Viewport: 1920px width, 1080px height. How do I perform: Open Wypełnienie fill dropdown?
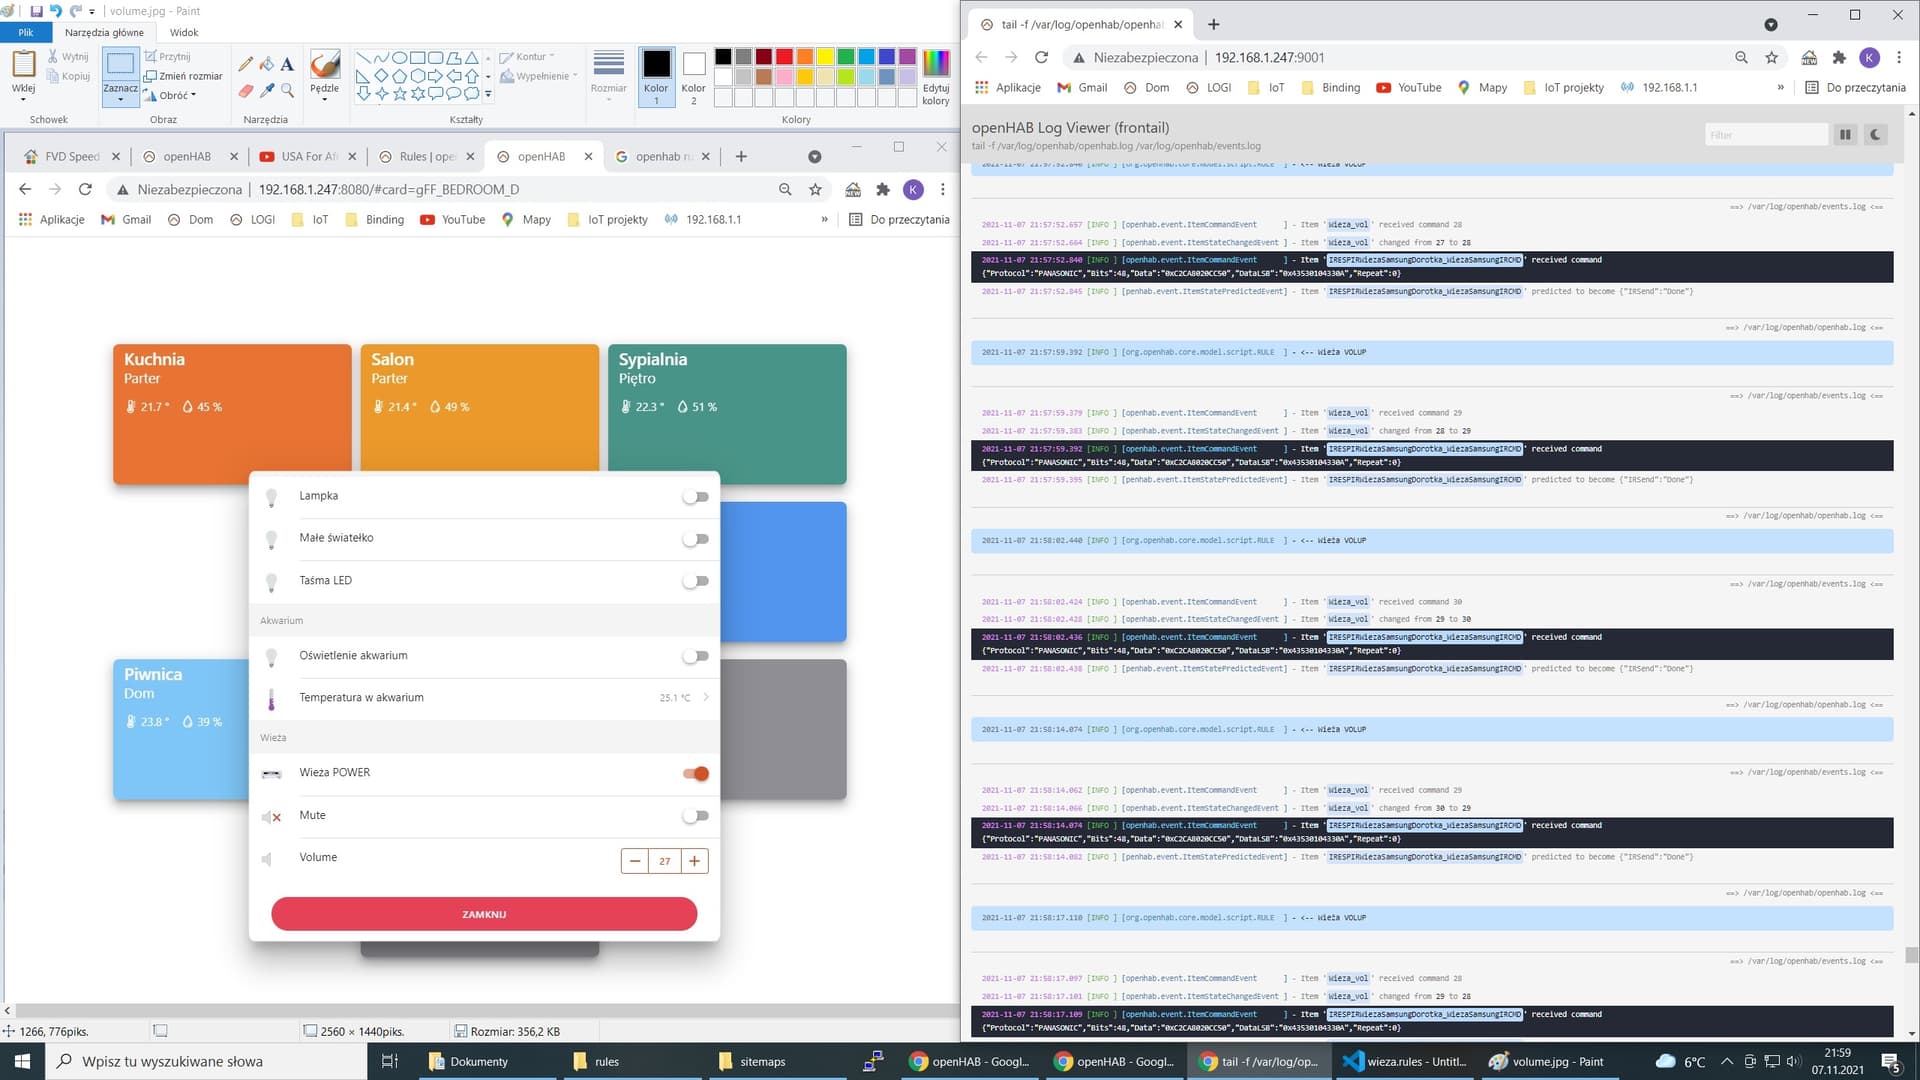(539, 76)
